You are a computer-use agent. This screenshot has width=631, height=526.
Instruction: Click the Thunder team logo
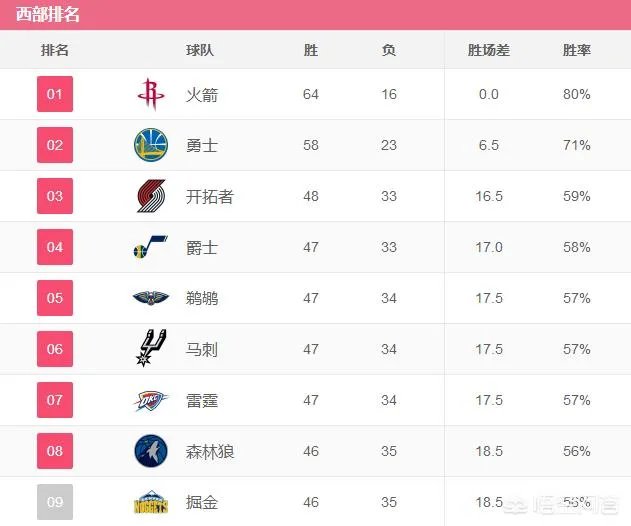(150, 400)
